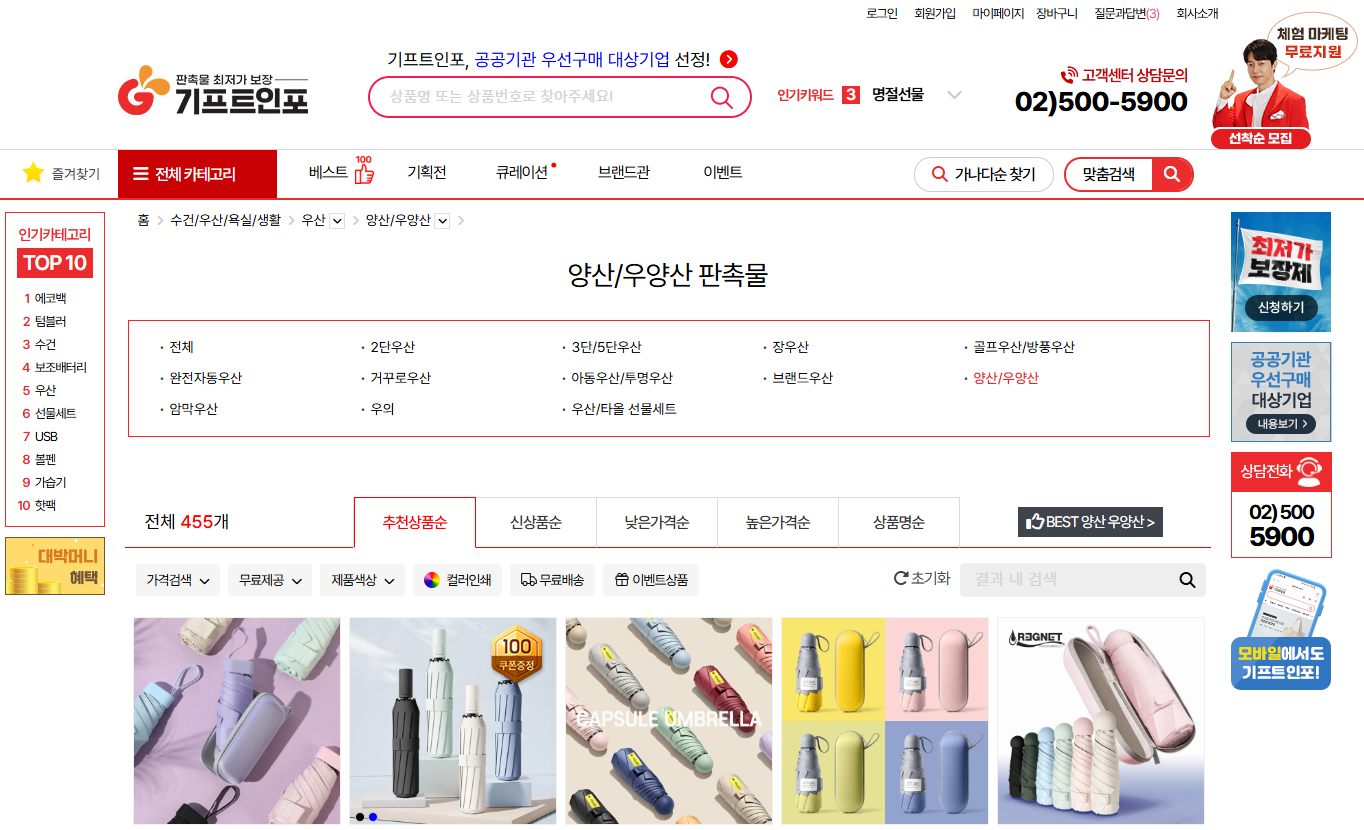Screen dimensions: 1364x830
Task: Click the red arrow icon beside 선정!
Action: pyautogui.click(x=729, y=59)
